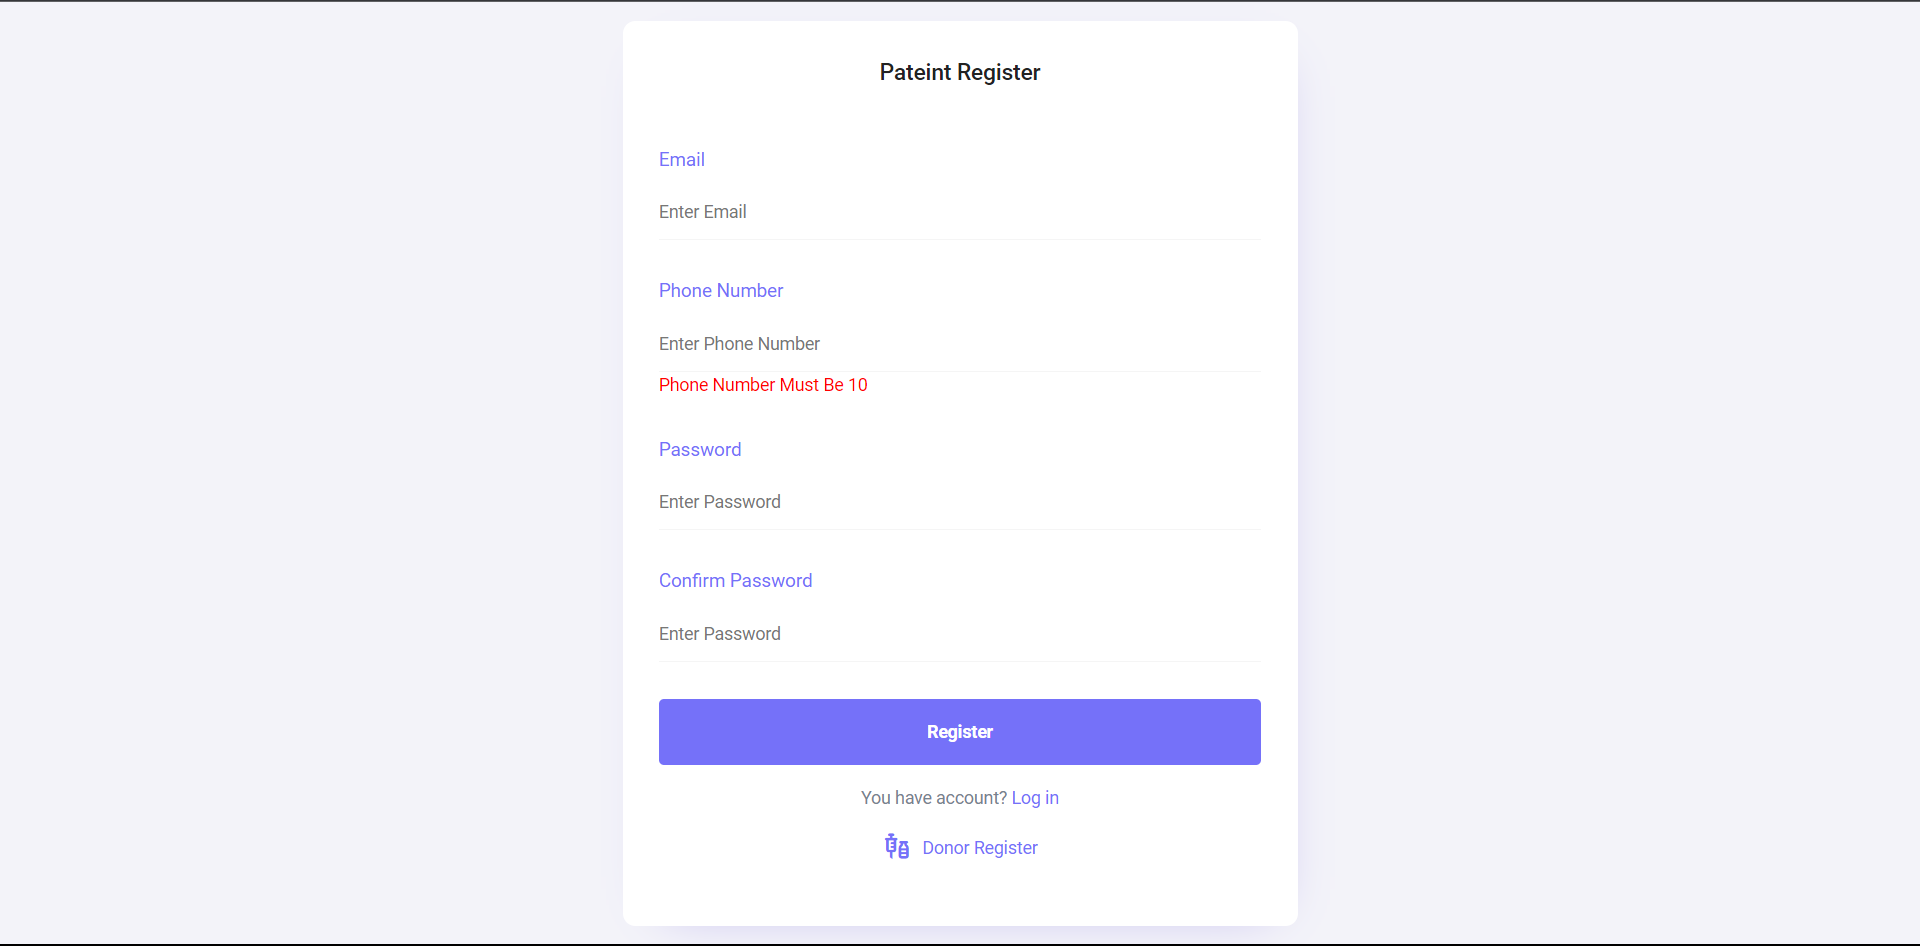Screen dimensions: 1920x946
Task: Focus the Confirm Password entry field
Action: [959, 634]
